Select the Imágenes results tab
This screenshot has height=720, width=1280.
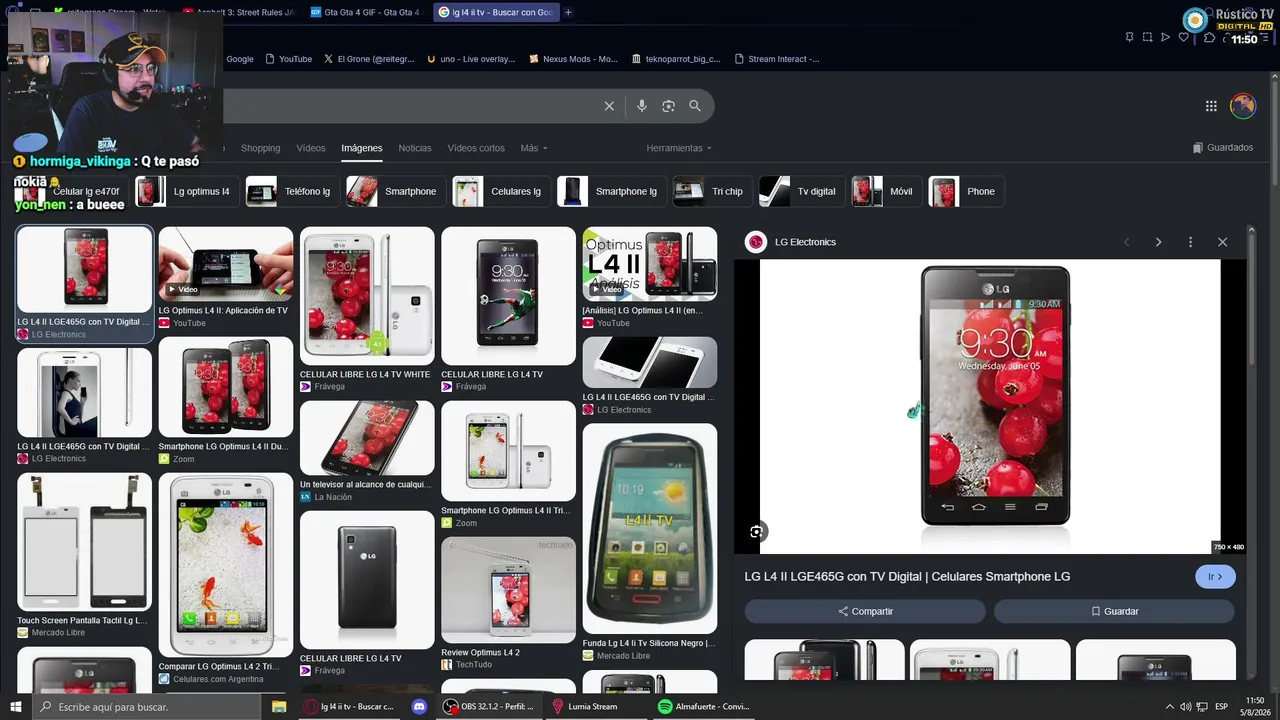[x=362, y=148]
